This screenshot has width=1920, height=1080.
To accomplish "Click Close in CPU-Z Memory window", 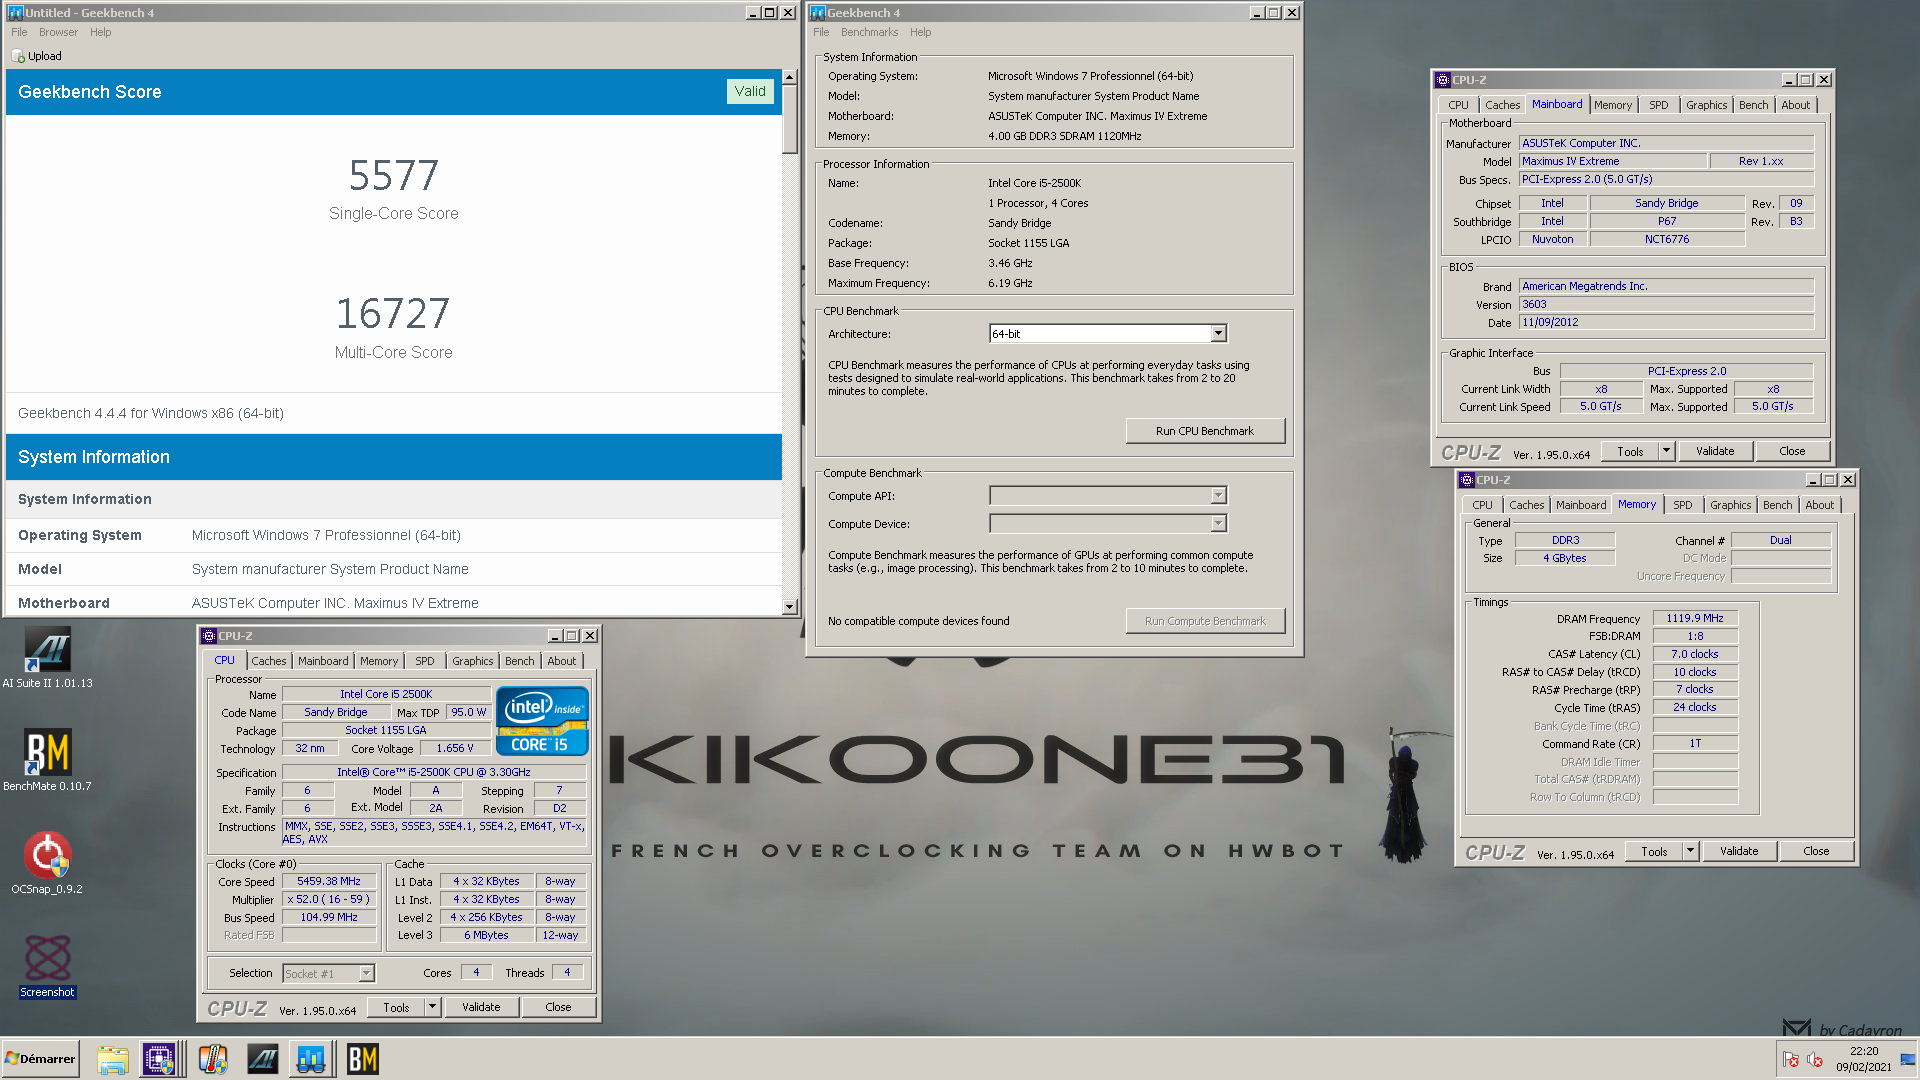I will pos(1816,852).
